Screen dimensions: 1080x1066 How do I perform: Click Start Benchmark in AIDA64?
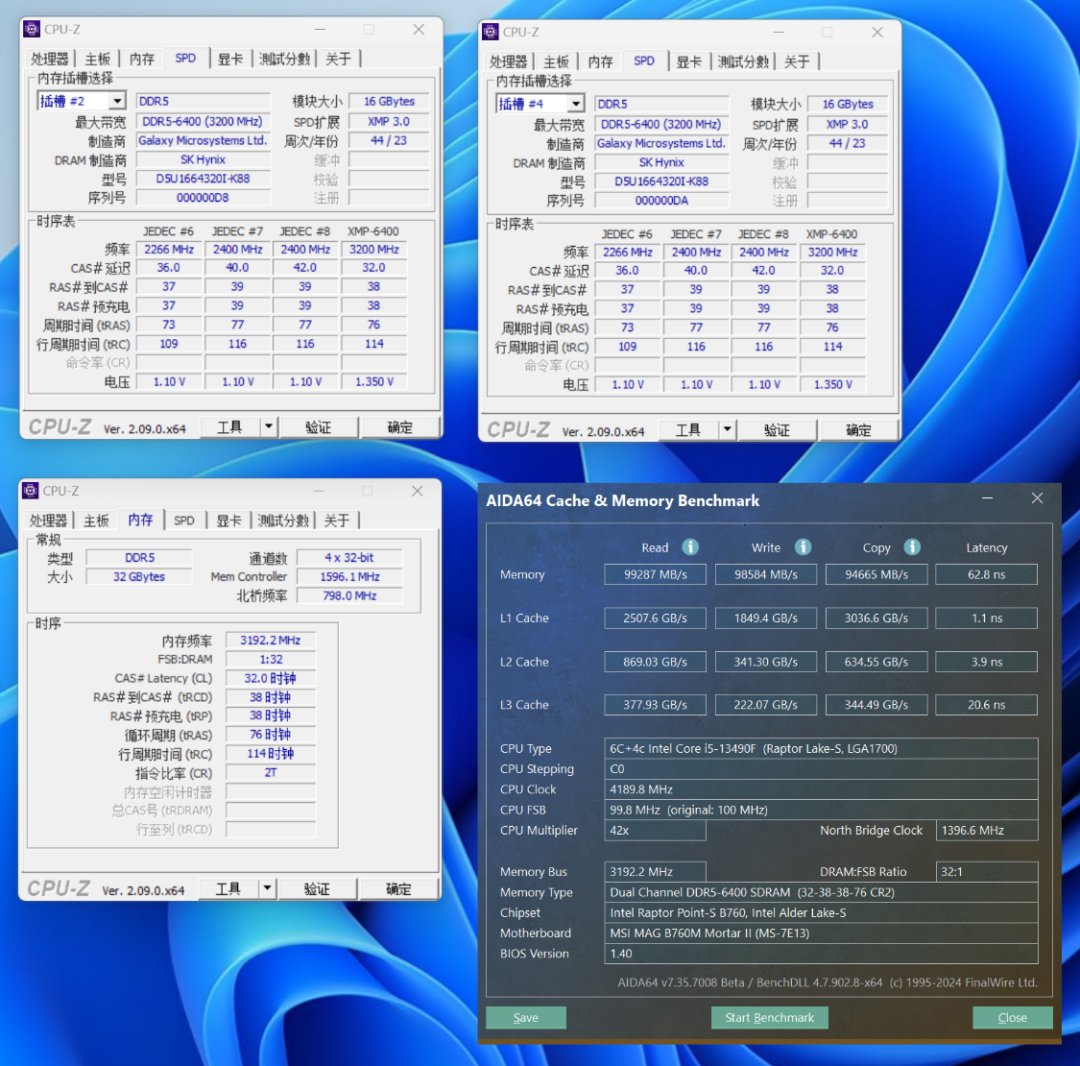pos(769,1017)
